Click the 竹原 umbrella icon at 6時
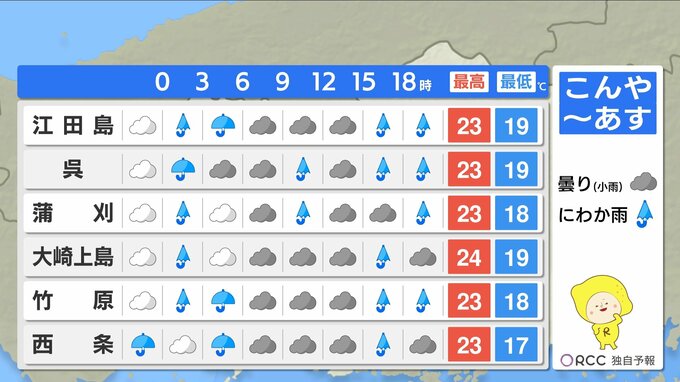The image size is (680, 382). click(223, 301)
